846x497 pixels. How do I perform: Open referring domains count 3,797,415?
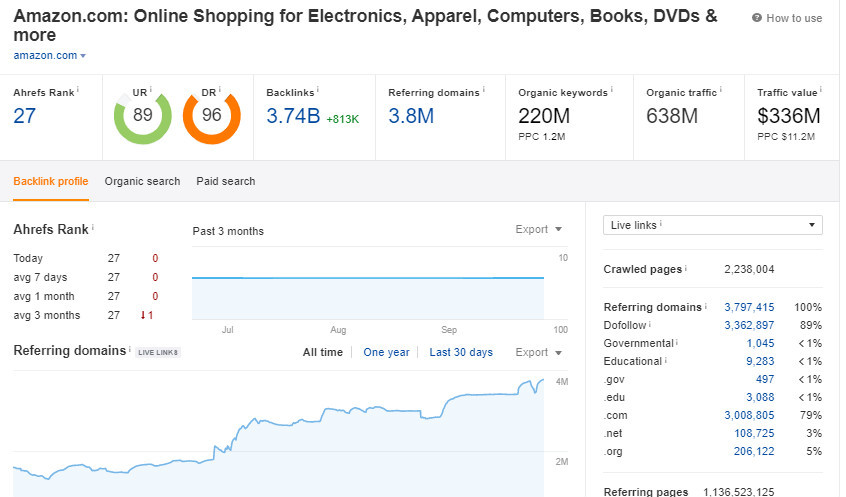pyautogui.click(x=749, y=307)
